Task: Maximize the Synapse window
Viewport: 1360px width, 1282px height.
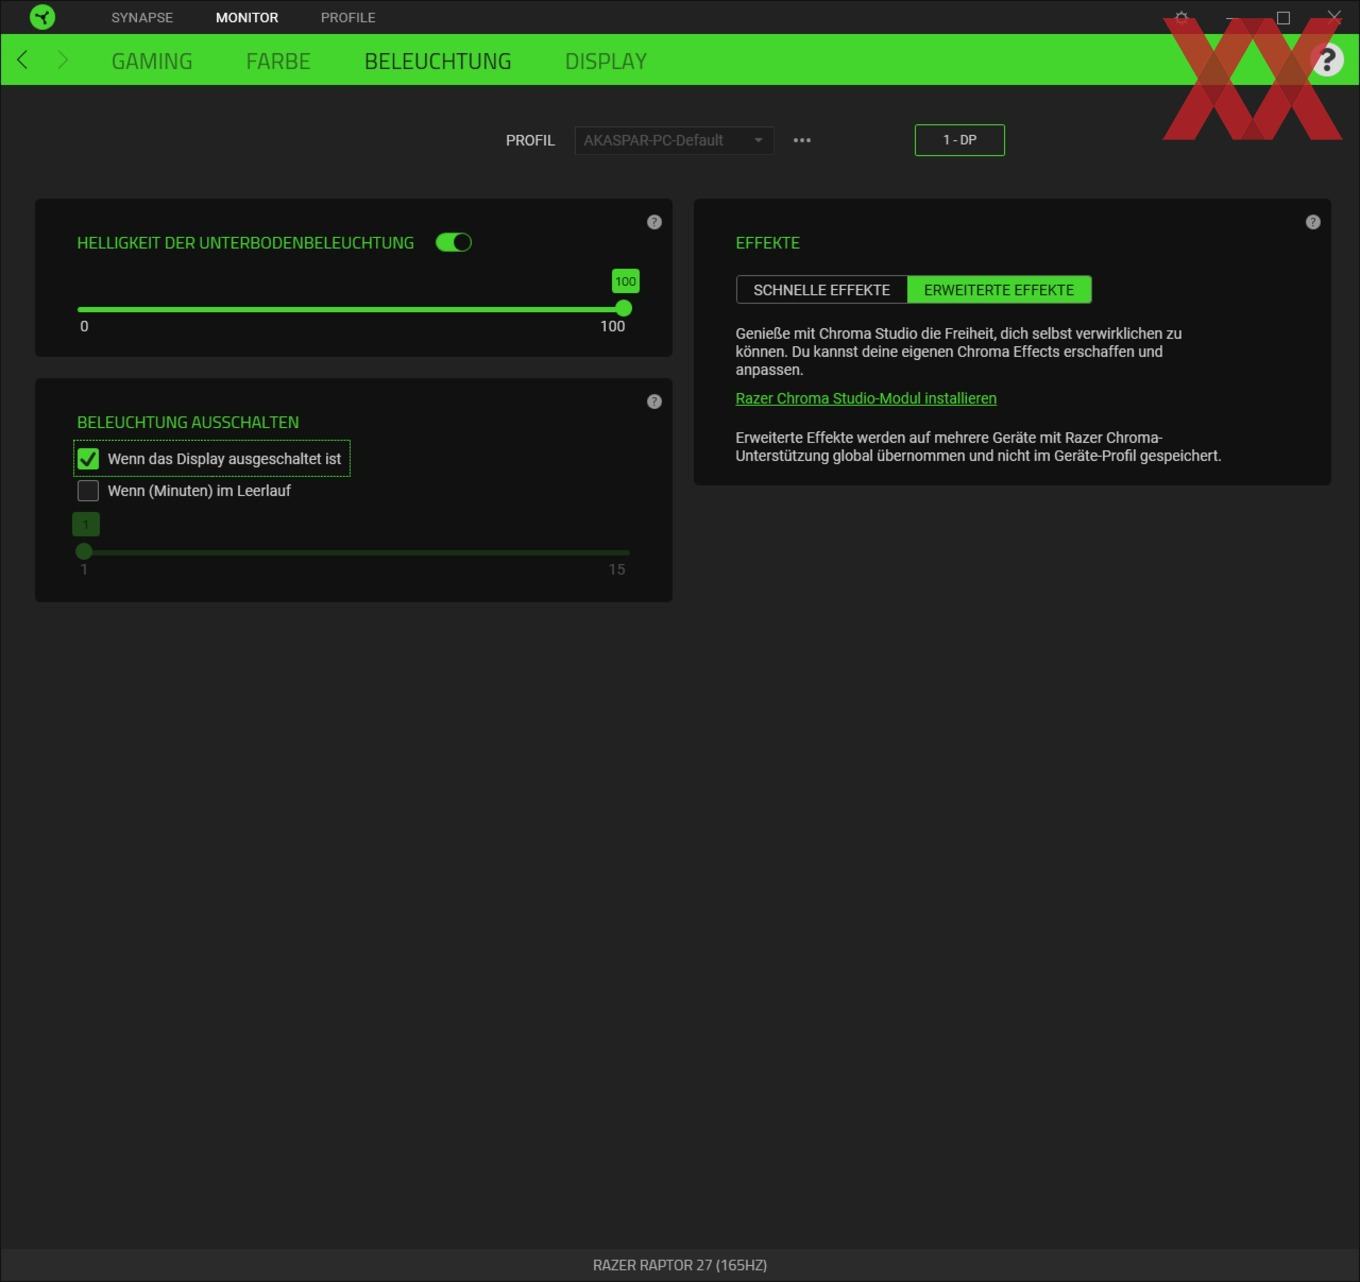Action: click(x=1284, y=18)
